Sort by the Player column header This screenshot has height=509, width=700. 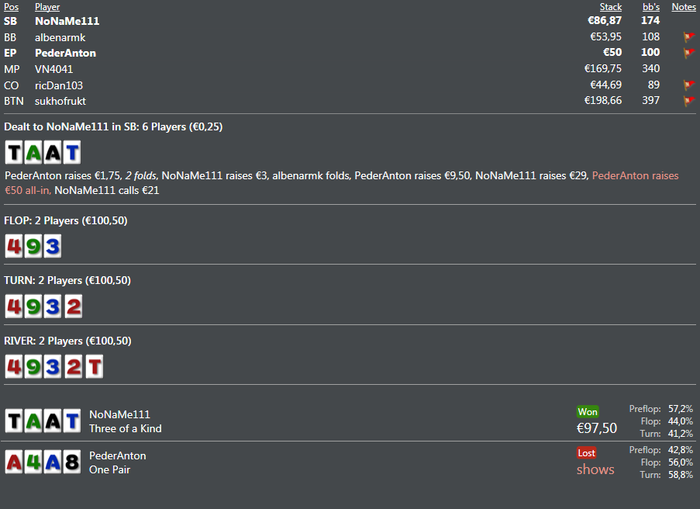pos(47,7)
